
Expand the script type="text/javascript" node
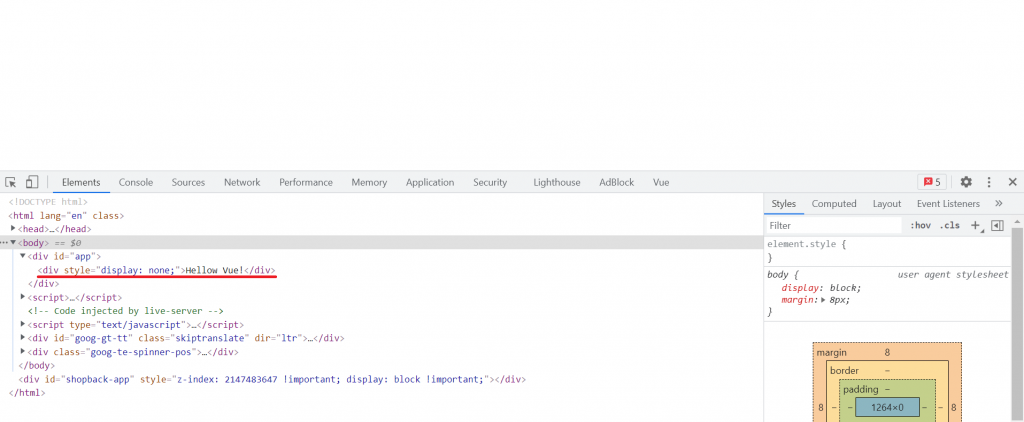pos(23,325)
